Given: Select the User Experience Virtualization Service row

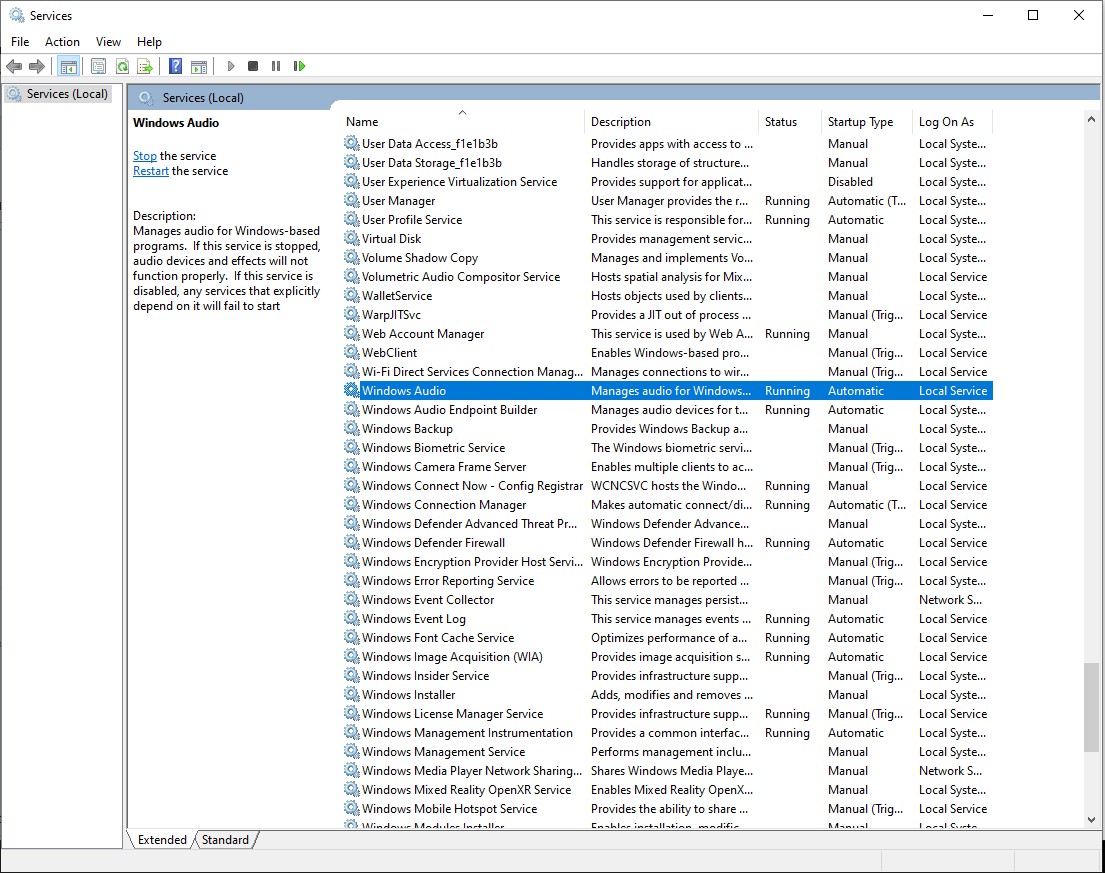Looking at the screenshot, I should (x=668, y=182).
